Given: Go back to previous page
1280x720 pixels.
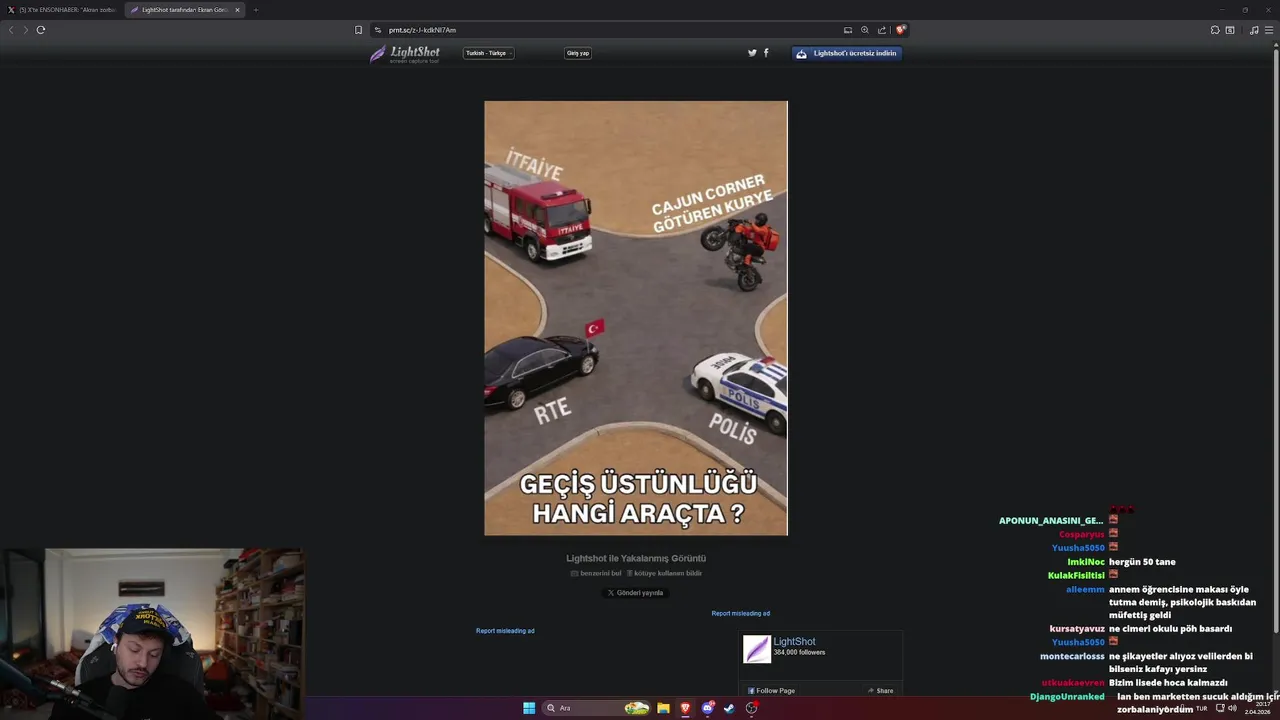Looking at the screenshot, I should pos(11,30).
